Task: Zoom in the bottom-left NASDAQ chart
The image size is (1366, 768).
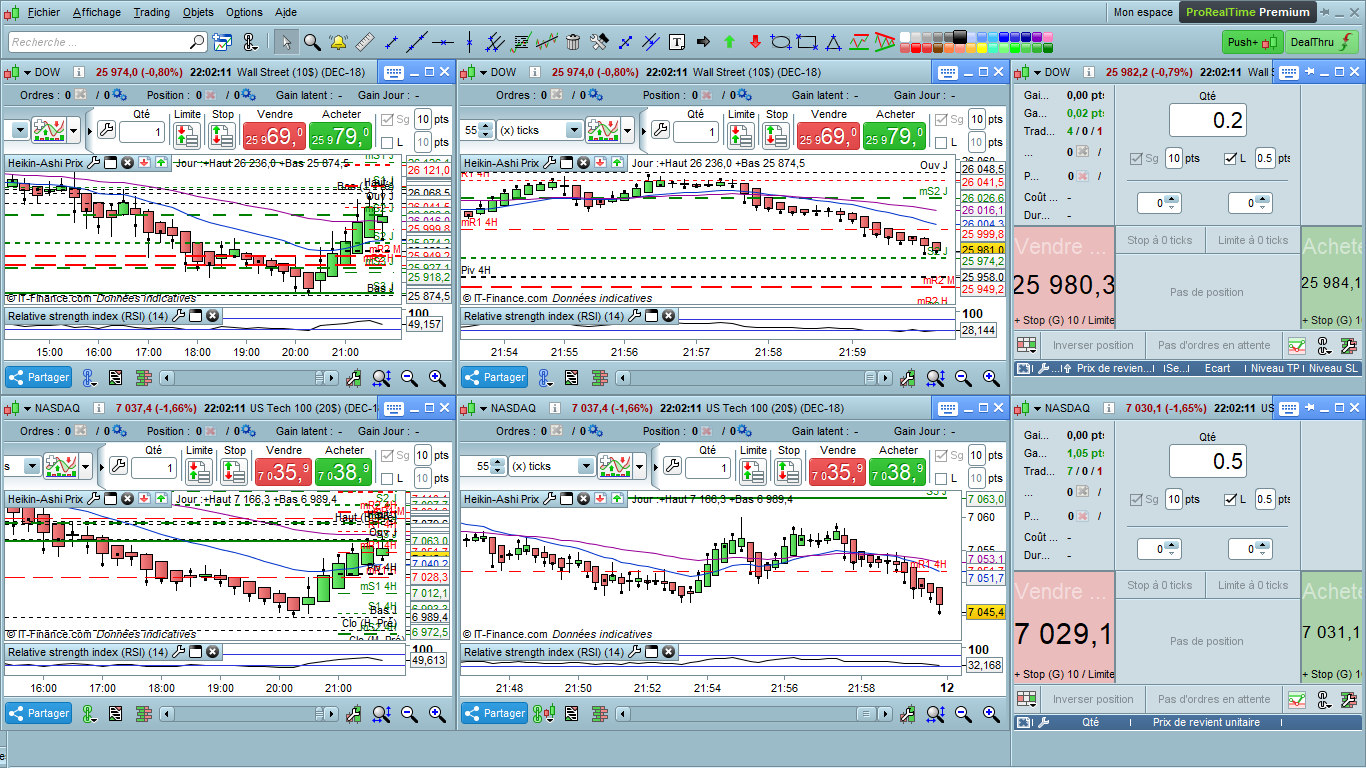Action: [x=437, y=714]
